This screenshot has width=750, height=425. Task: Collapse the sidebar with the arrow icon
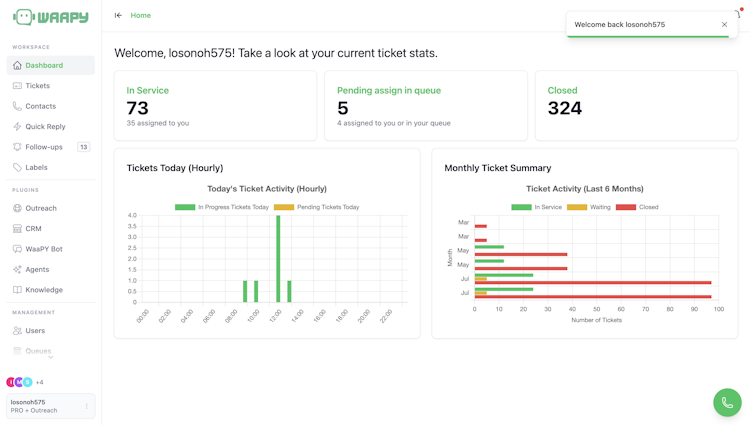tap(118, 15)
